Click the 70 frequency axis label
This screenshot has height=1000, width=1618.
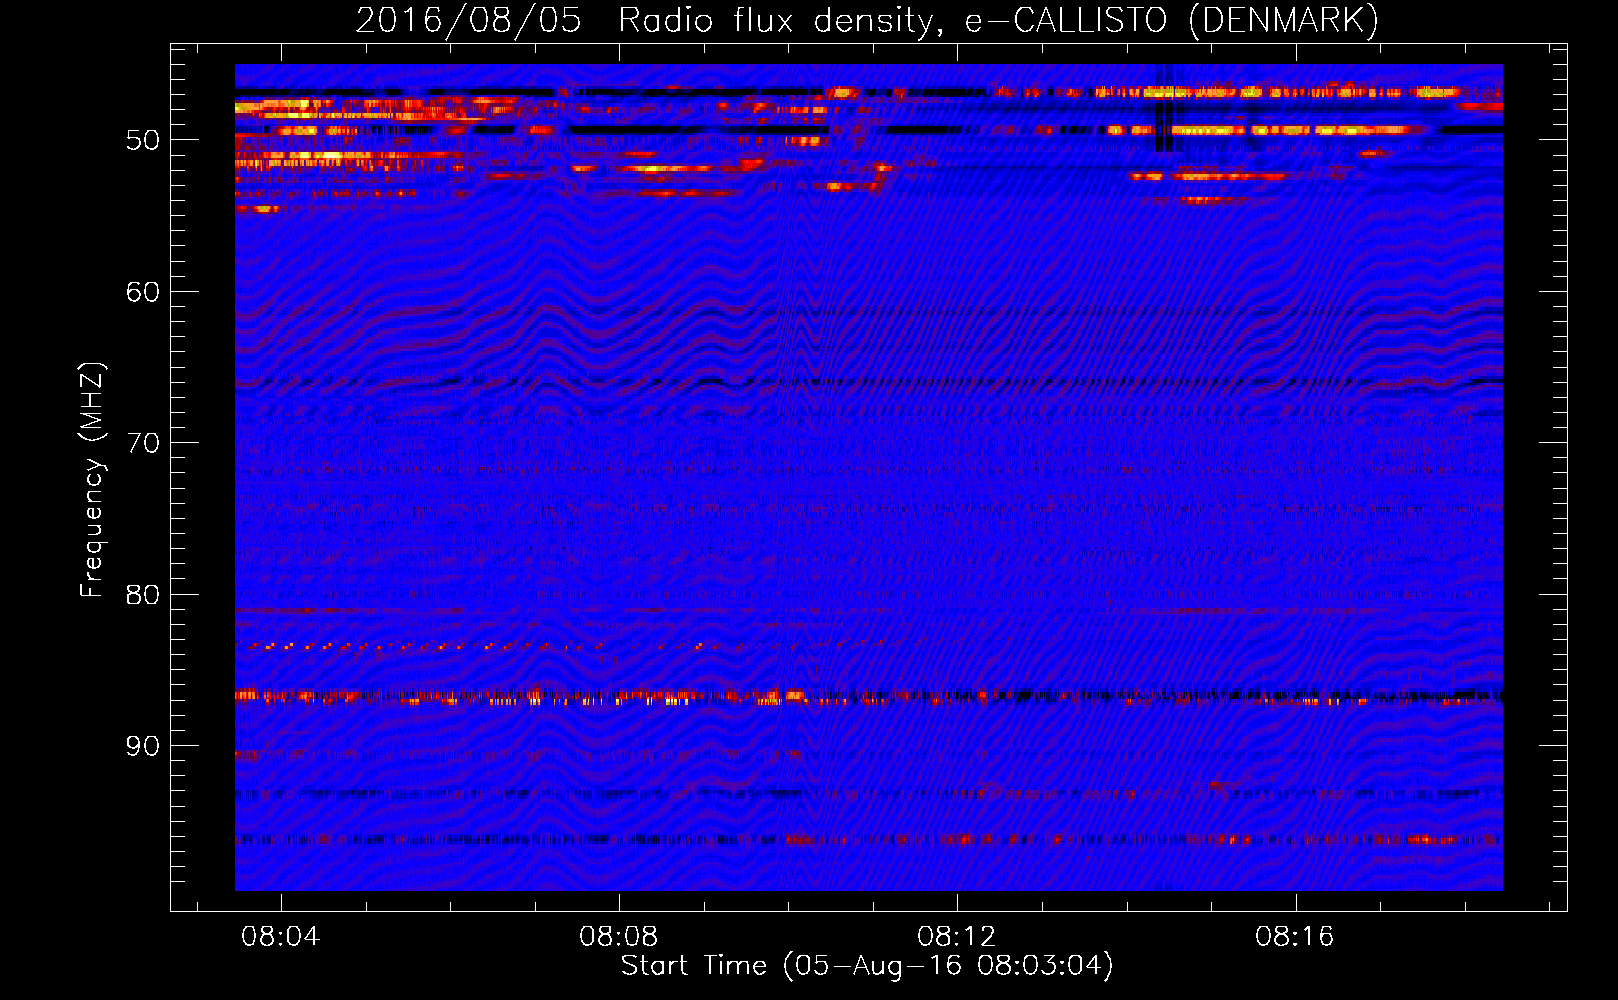point(143,443)
